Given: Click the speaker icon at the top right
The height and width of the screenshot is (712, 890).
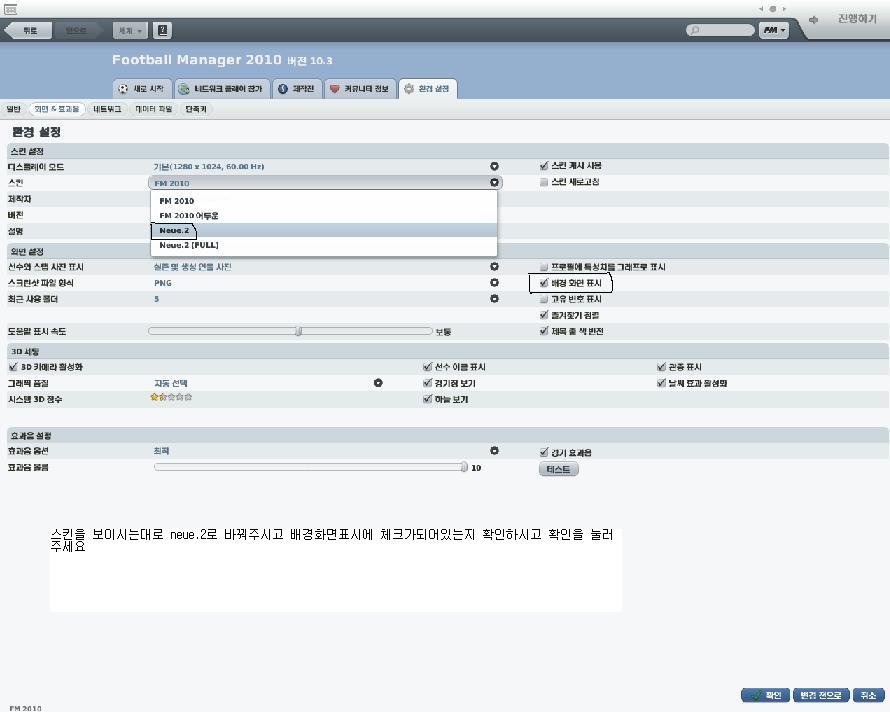Looking at the screenshot, I should click(813, 20).
